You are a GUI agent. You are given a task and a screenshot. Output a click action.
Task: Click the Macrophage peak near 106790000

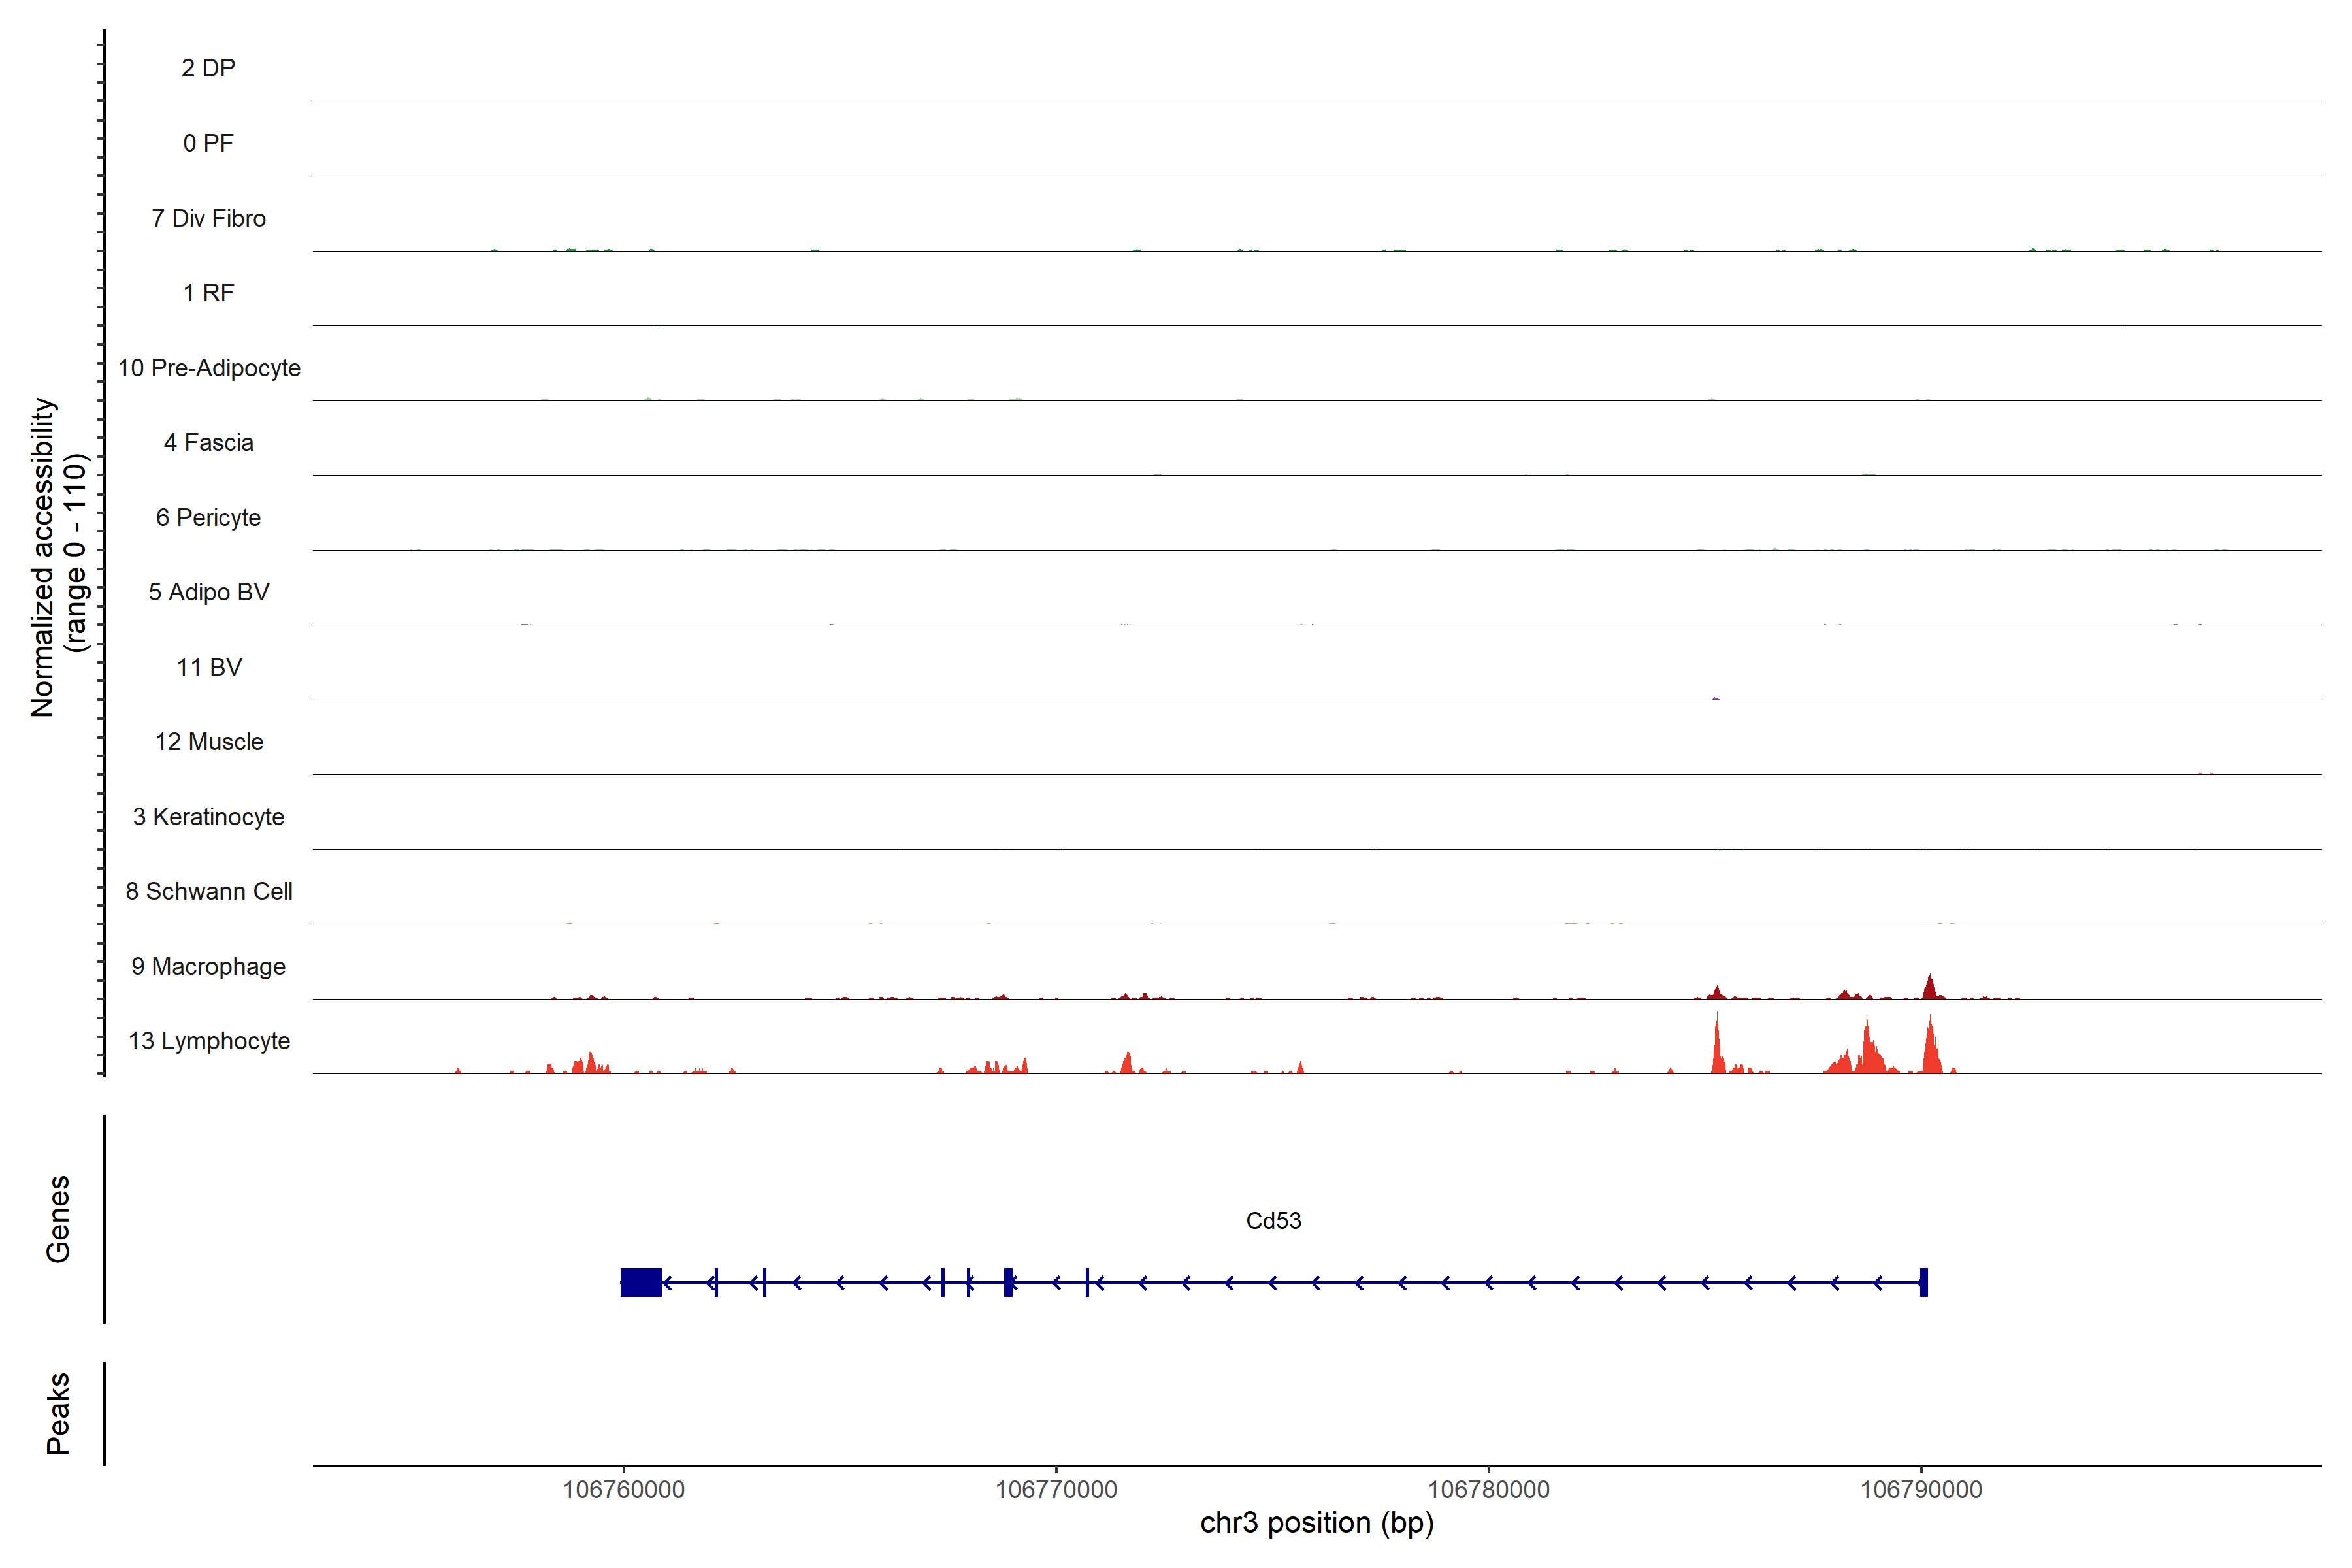(1930, 988)
